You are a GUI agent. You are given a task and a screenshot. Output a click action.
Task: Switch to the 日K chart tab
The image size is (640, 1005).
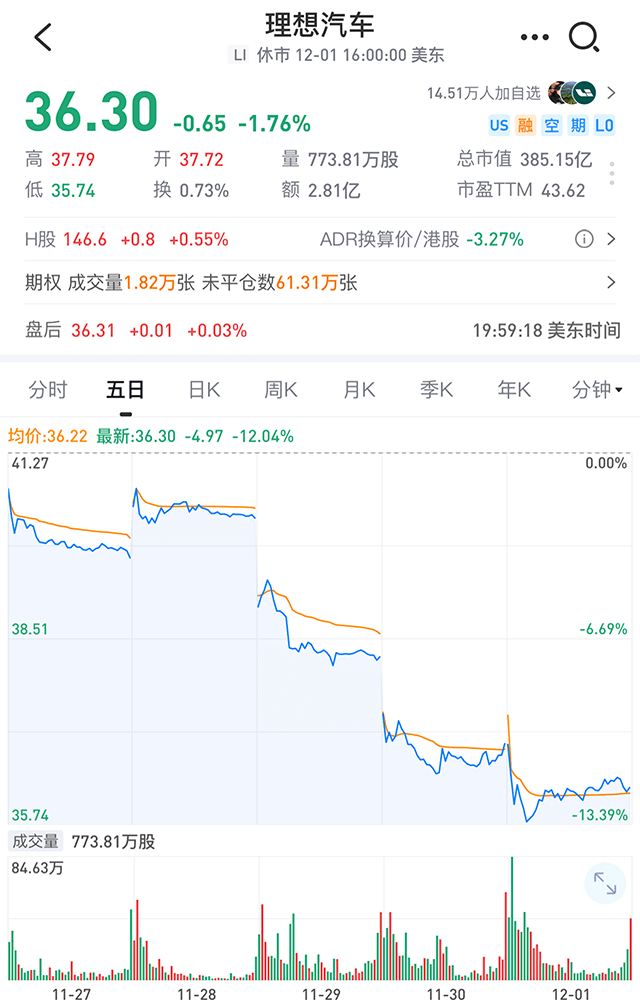(x=204, y=389)
